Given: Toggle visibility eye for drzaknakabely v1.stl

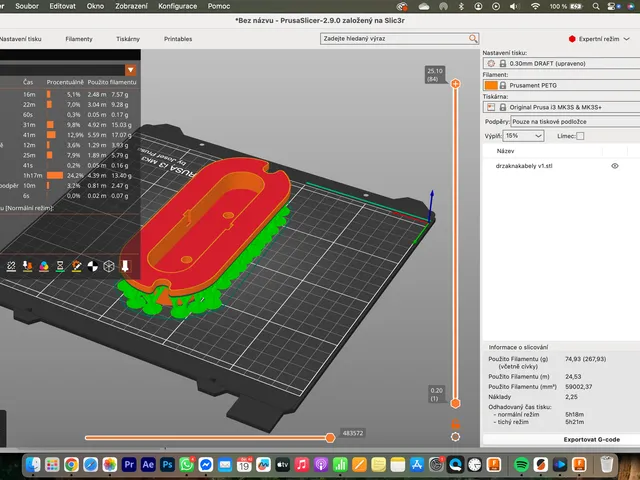Looking at the screenshot, I should [x=615, y=166].
